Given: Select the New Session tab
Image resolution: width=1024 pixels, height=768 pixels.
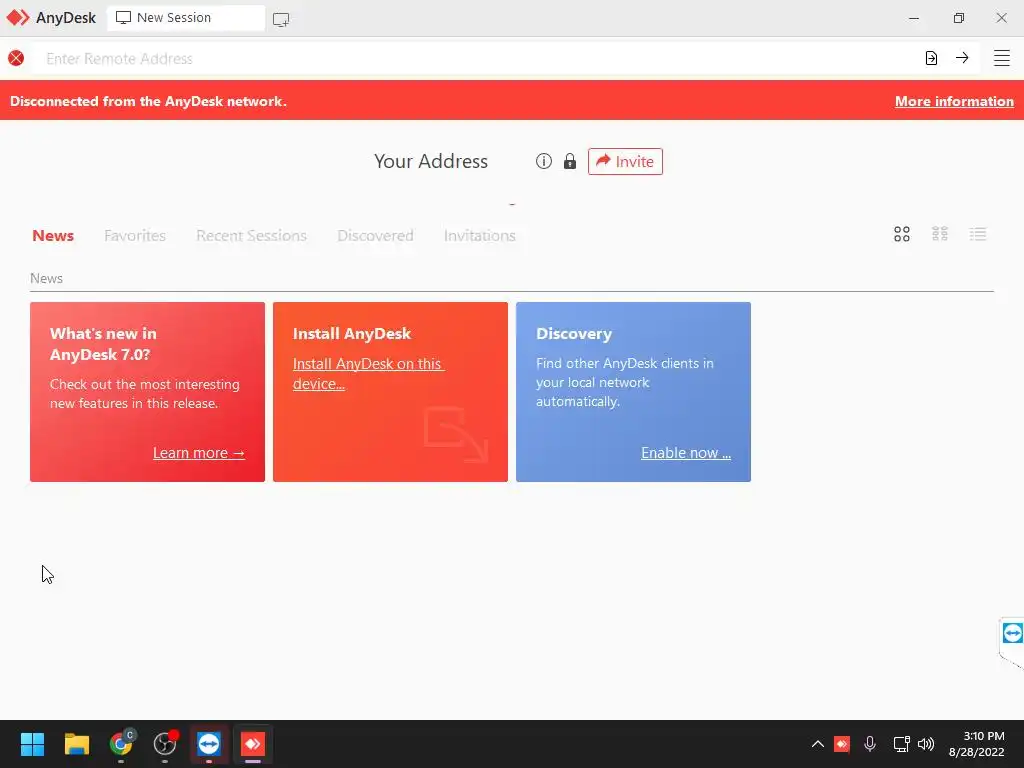Looking at the screenshot, I should (x=186, y=18).
